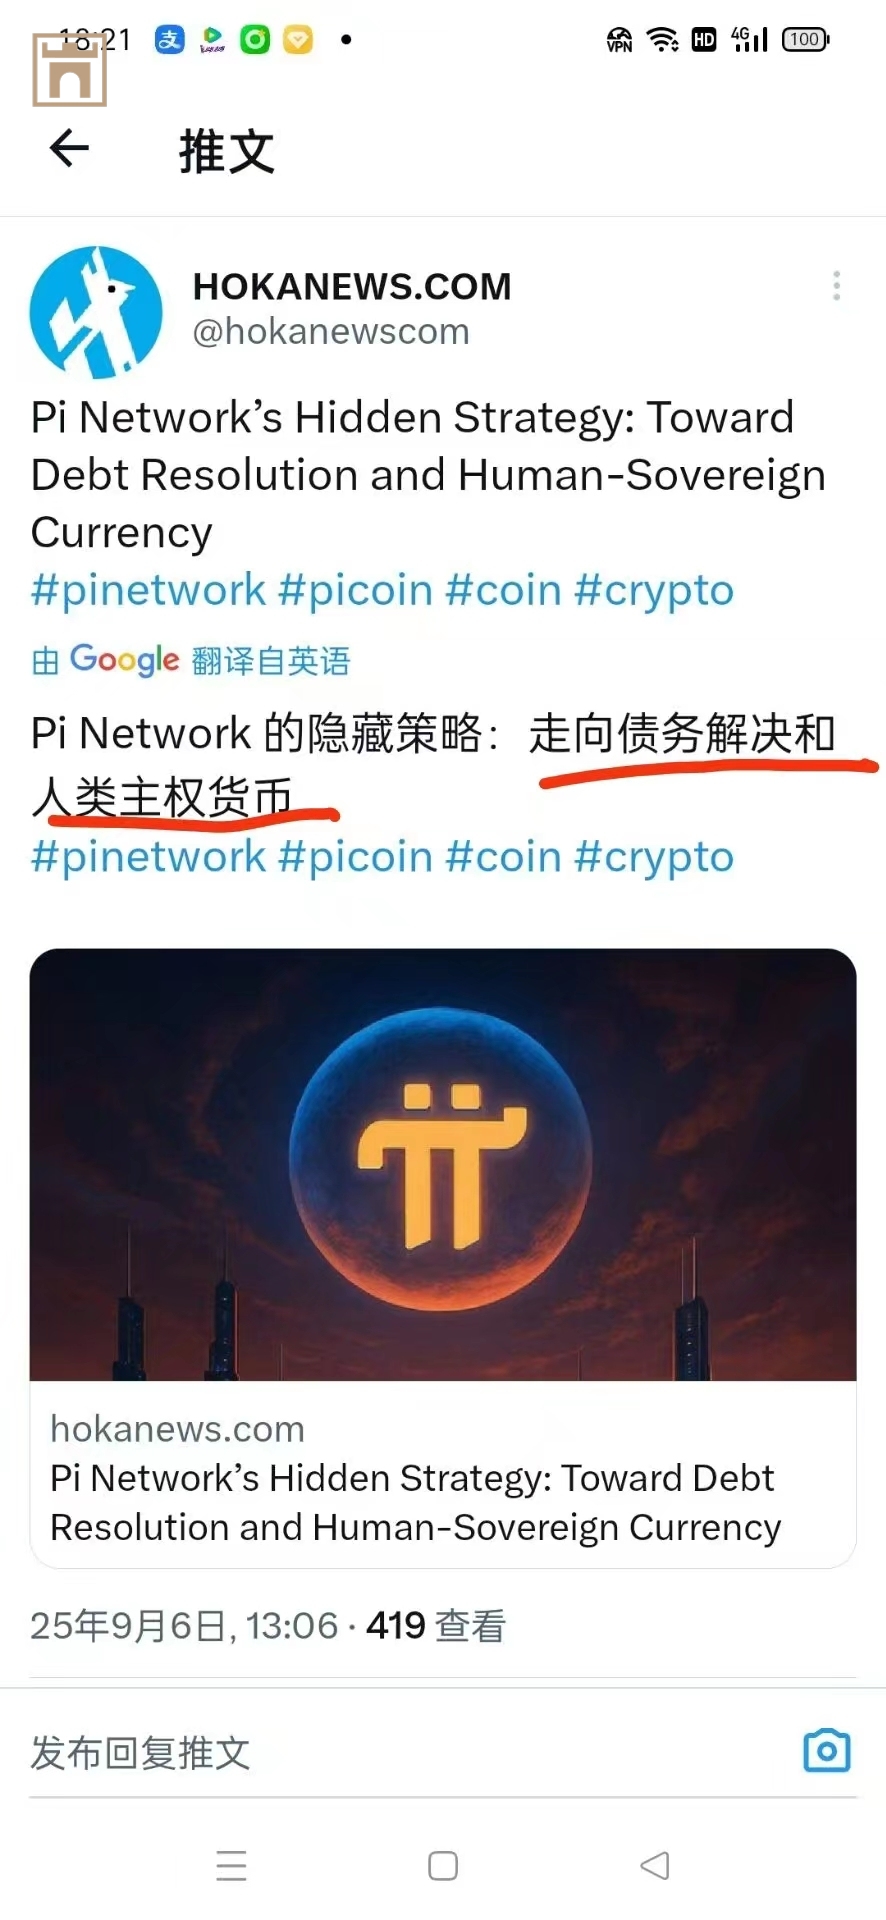Tap the back arrow beside 推文
The width and height of the screenshot is (886, 1920).
point(69,148)
